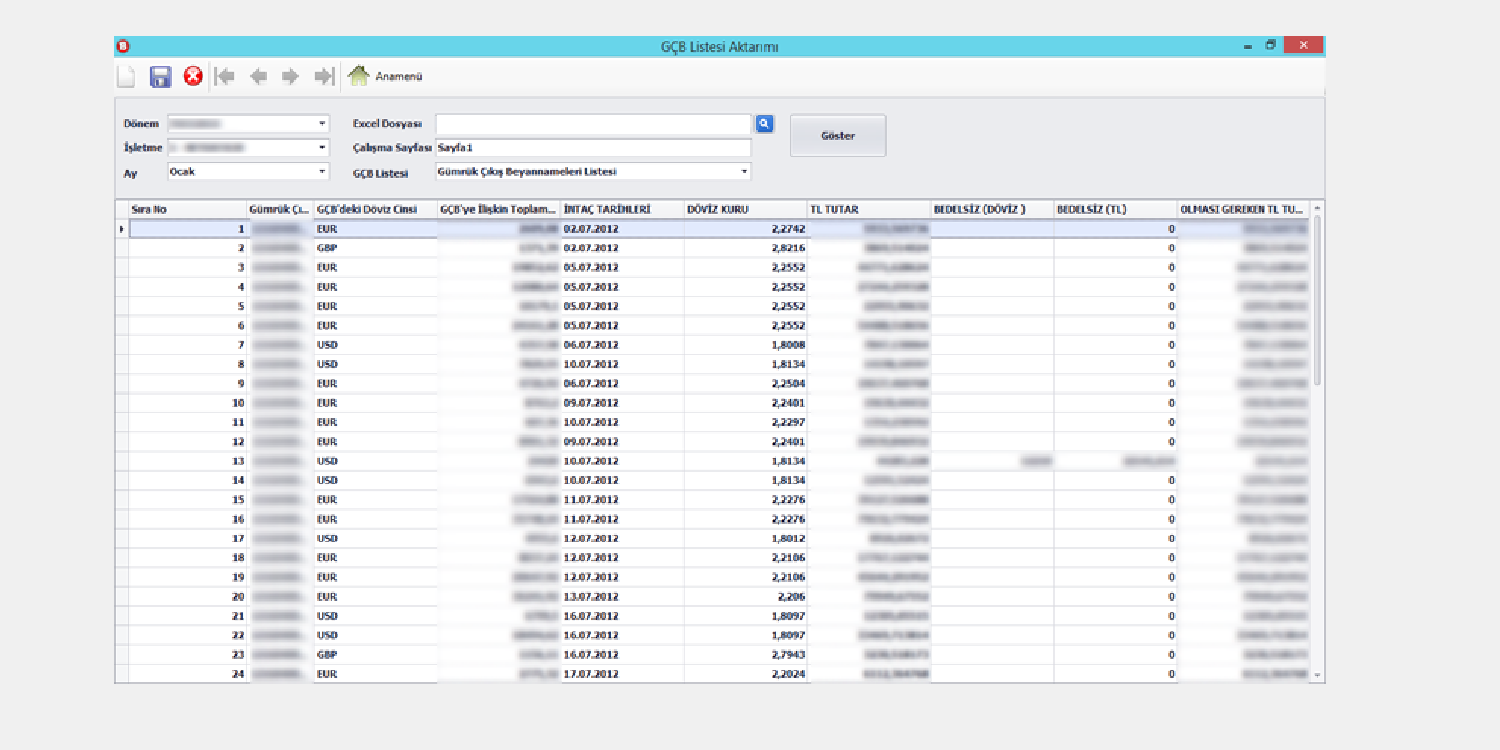The image size is (1500, 750).
Task: Click the table's vertical scrollbar
Action: (x=1317, y=300)
